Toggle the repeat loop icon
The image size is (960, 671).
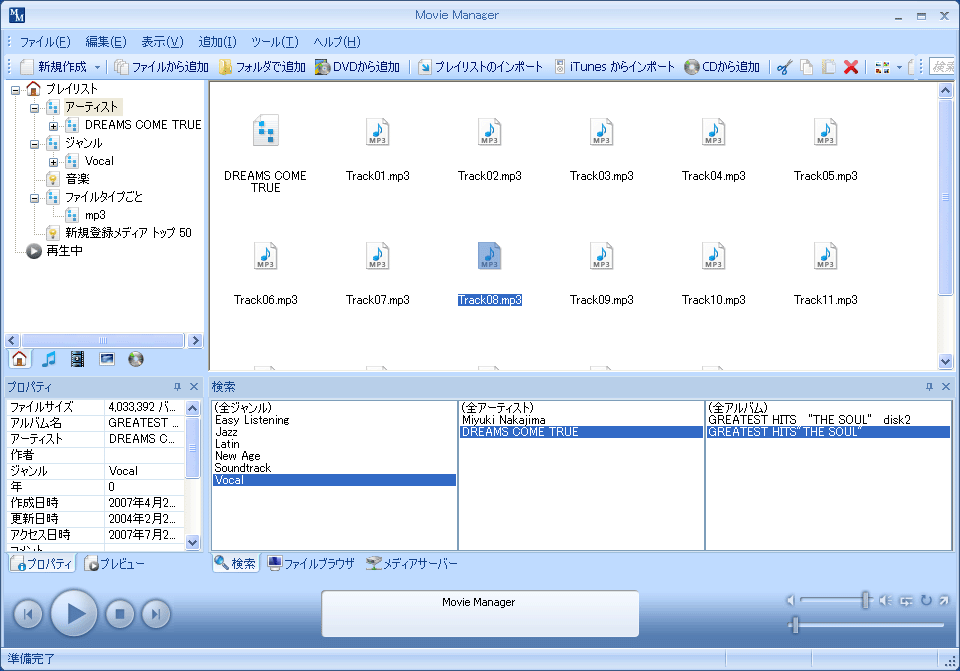(x=926, y=601)
